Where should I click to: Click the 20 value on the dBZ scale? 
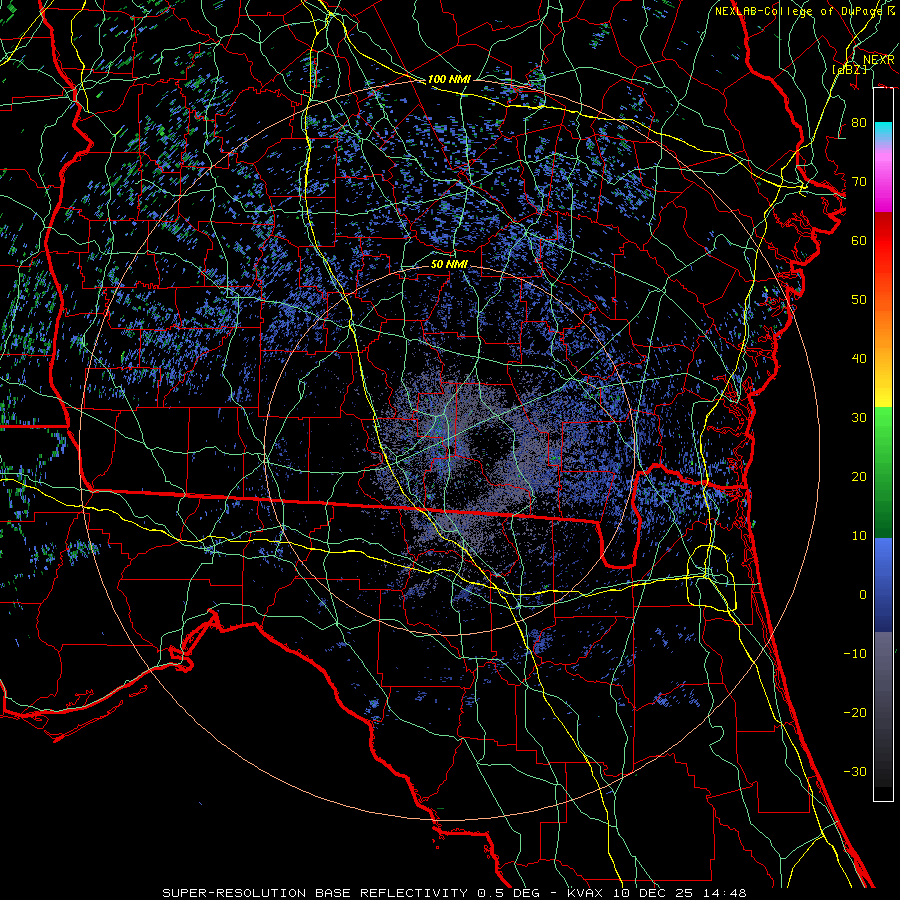(859, 476)
